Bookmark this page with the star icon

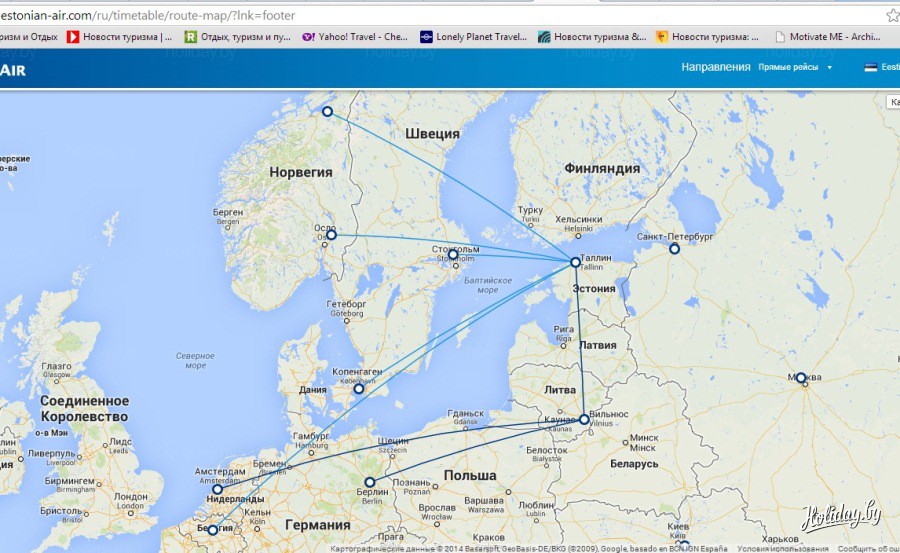(x=891, y=15)
